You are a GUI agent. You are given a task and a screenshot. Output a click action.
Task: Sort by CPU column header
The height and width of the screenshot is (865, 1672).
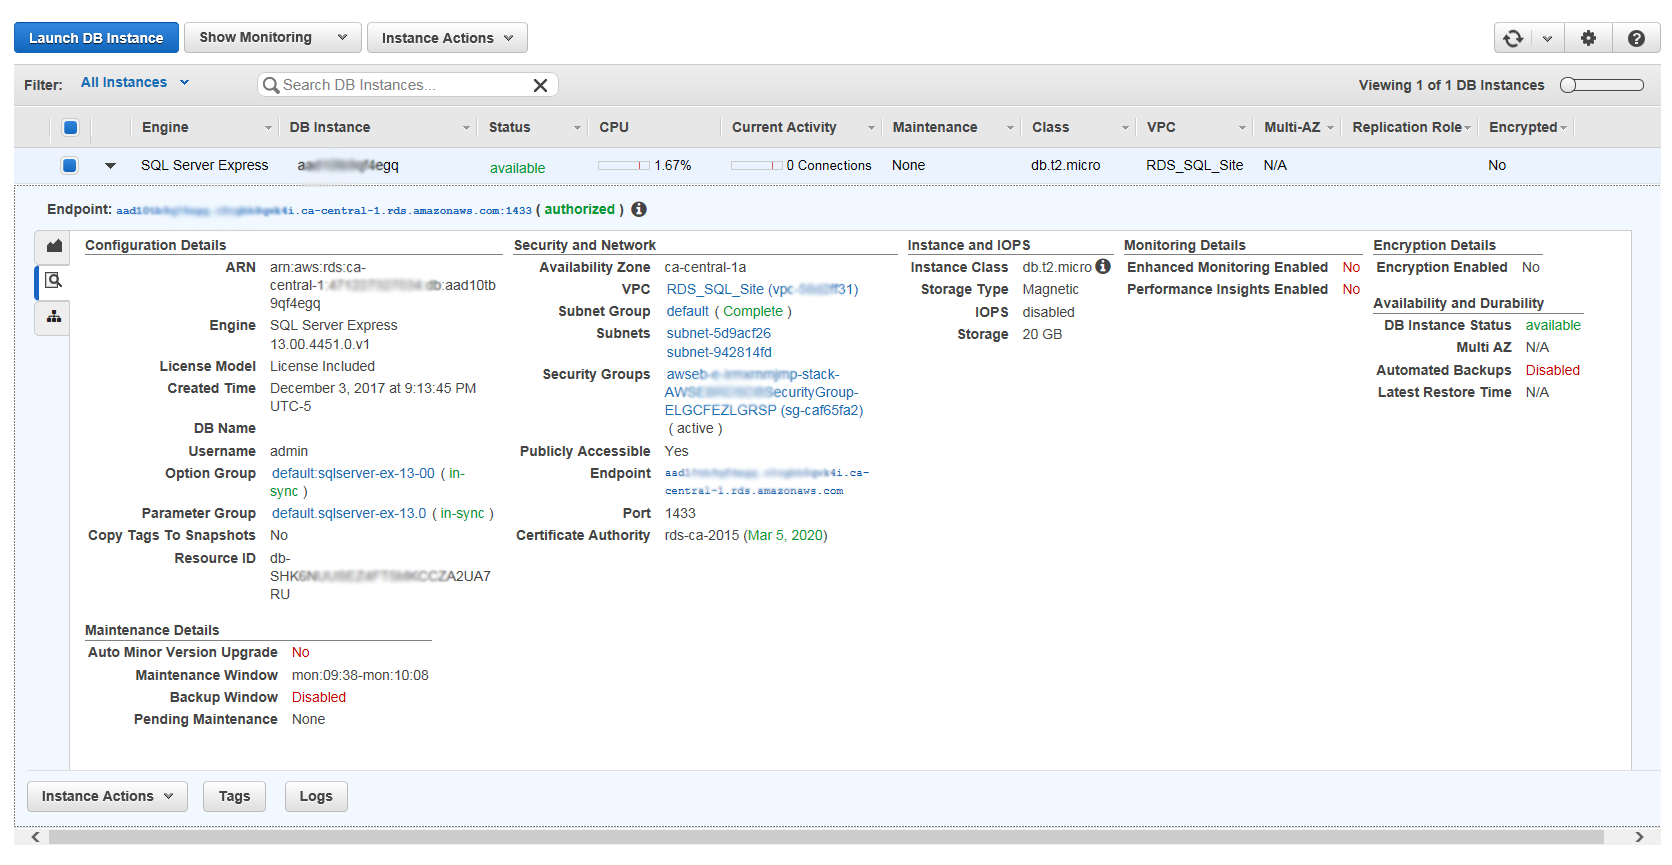(614, 127)
